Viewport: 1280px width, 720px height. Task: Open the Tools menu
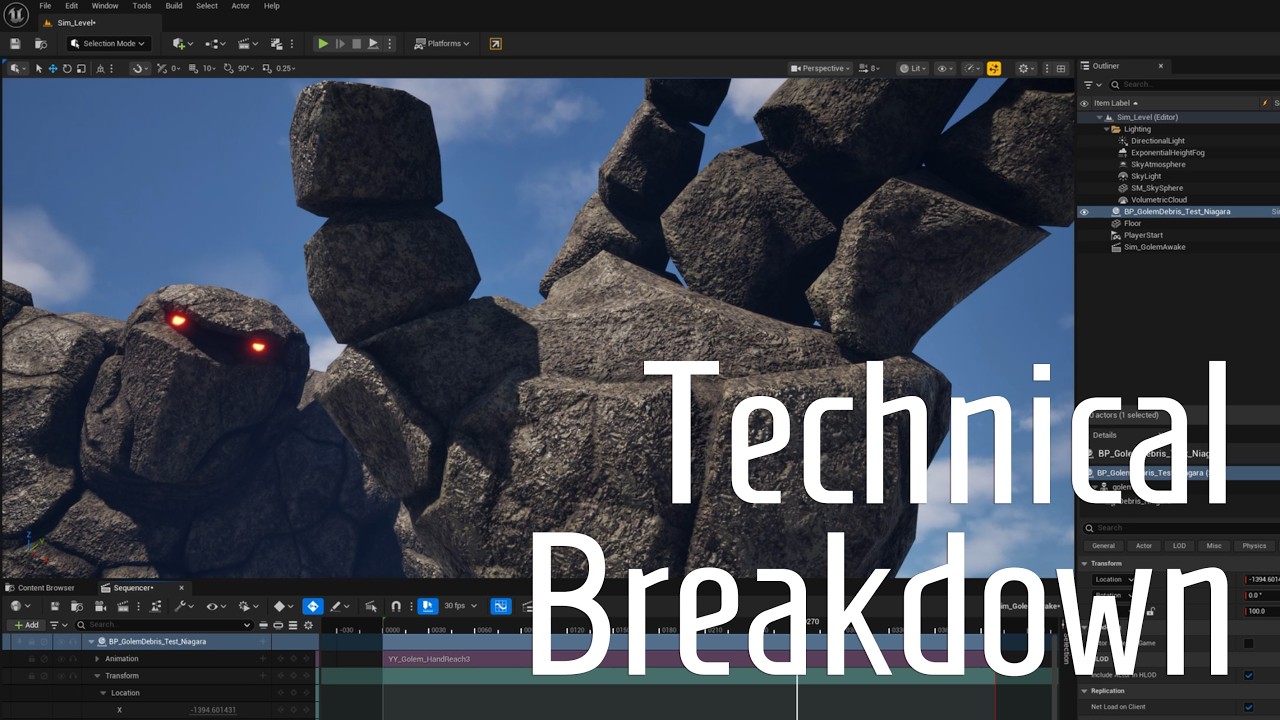coord(142,6)
